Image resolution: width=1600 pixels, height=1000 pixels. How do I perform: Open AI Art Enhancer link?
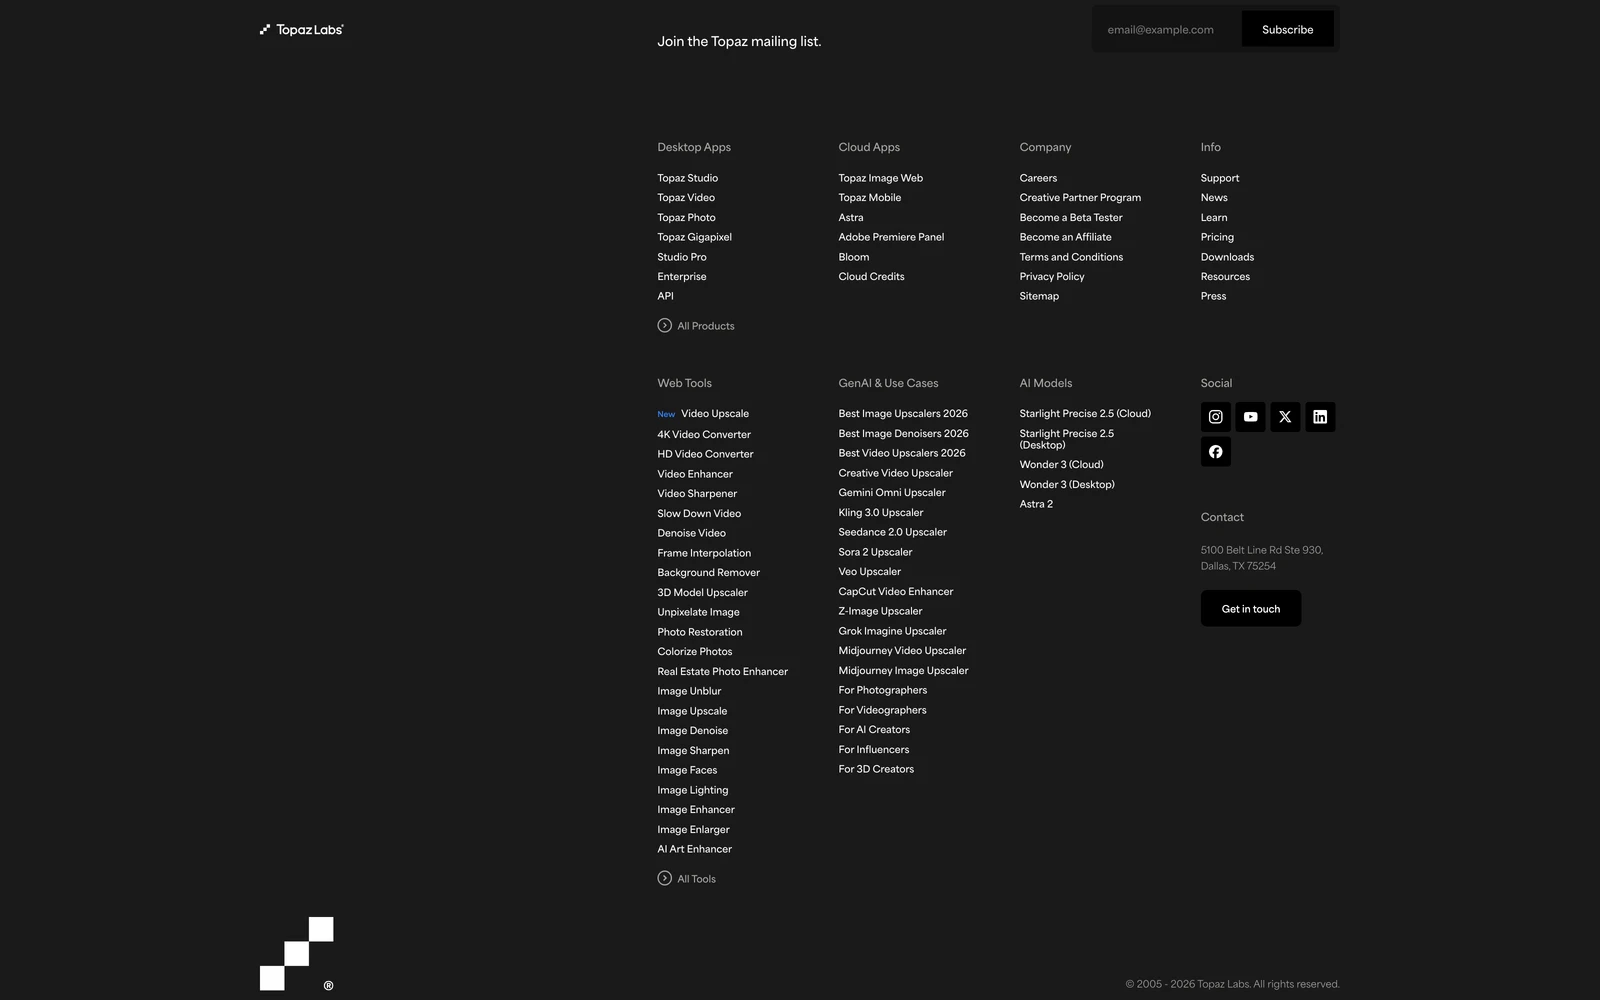point(694,849)
